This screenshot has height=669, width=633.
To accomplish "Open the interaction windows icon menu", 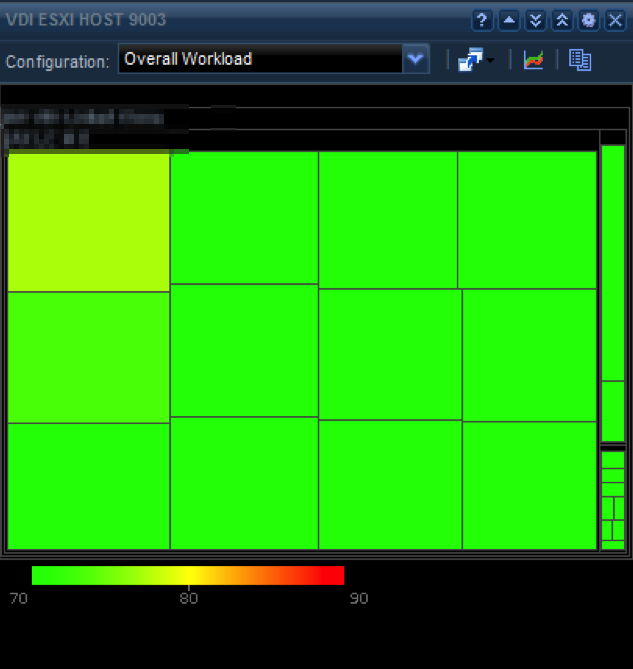I will (x=468, y=60).
